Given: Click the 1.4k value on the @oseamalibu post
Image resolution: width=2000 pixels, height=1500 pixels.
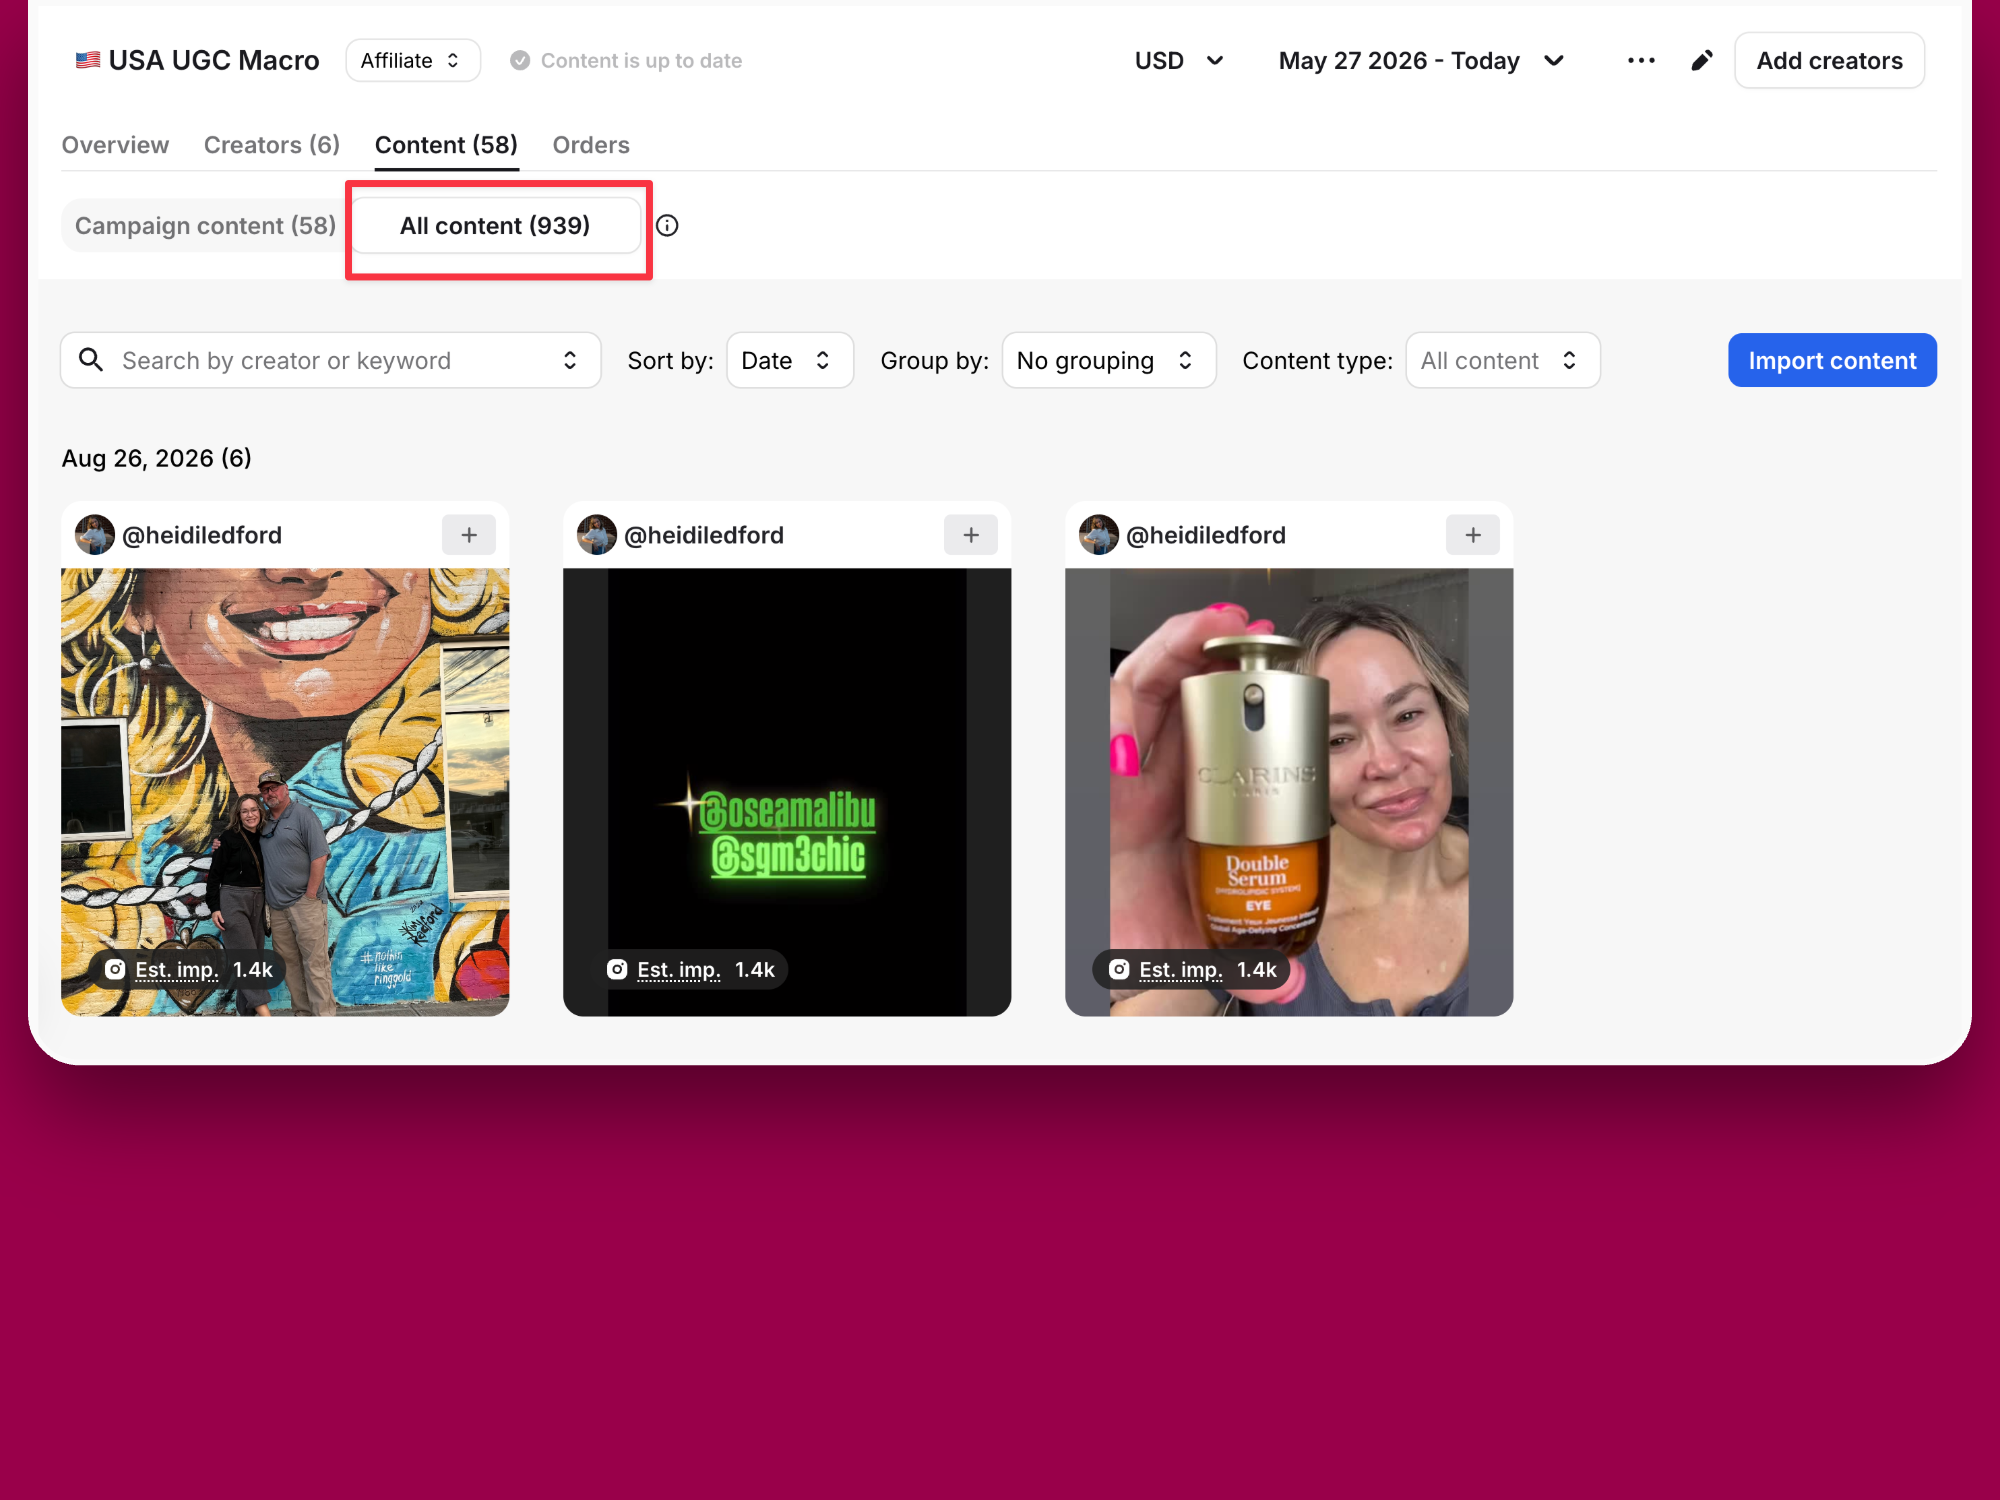Looking at the screenshot, I should point(755,970).
